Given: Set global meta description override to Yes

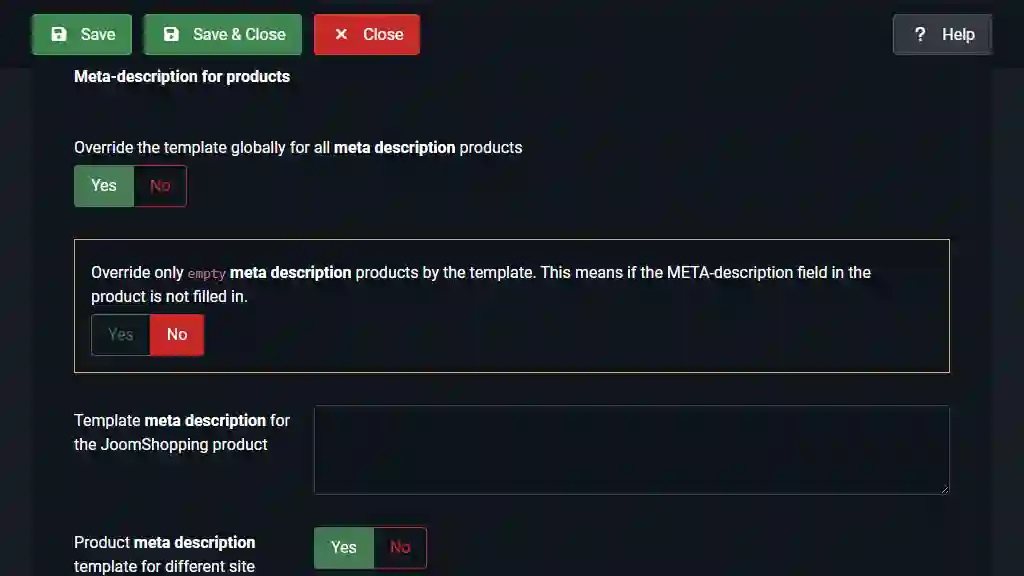Looking at the screenshot, I should pos(104,185).
